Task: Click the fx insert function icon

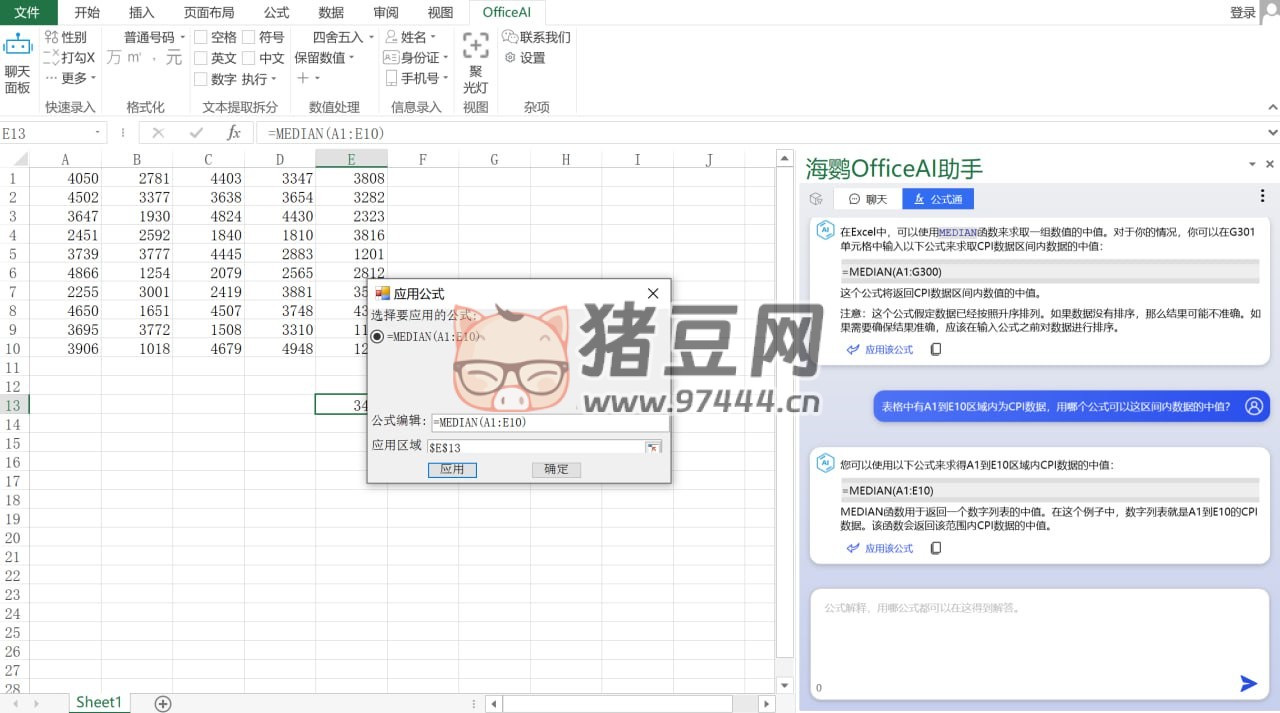Action: click(x=233, y=133)
